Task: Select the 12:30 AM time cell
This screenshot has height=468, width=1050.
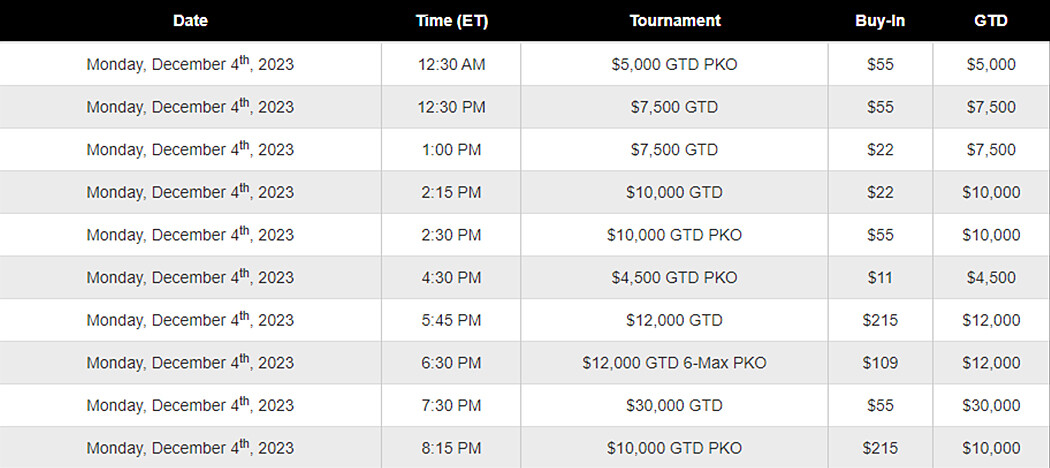Action: (x=451, y=65)
